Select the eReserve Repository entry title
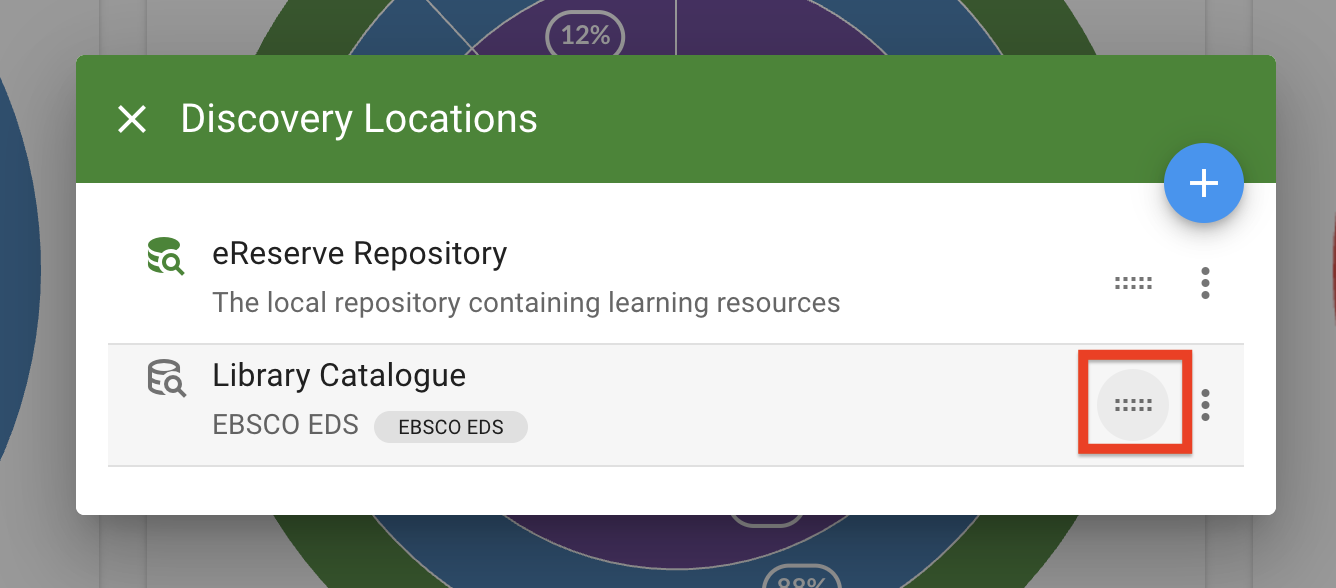 (359, 254)
